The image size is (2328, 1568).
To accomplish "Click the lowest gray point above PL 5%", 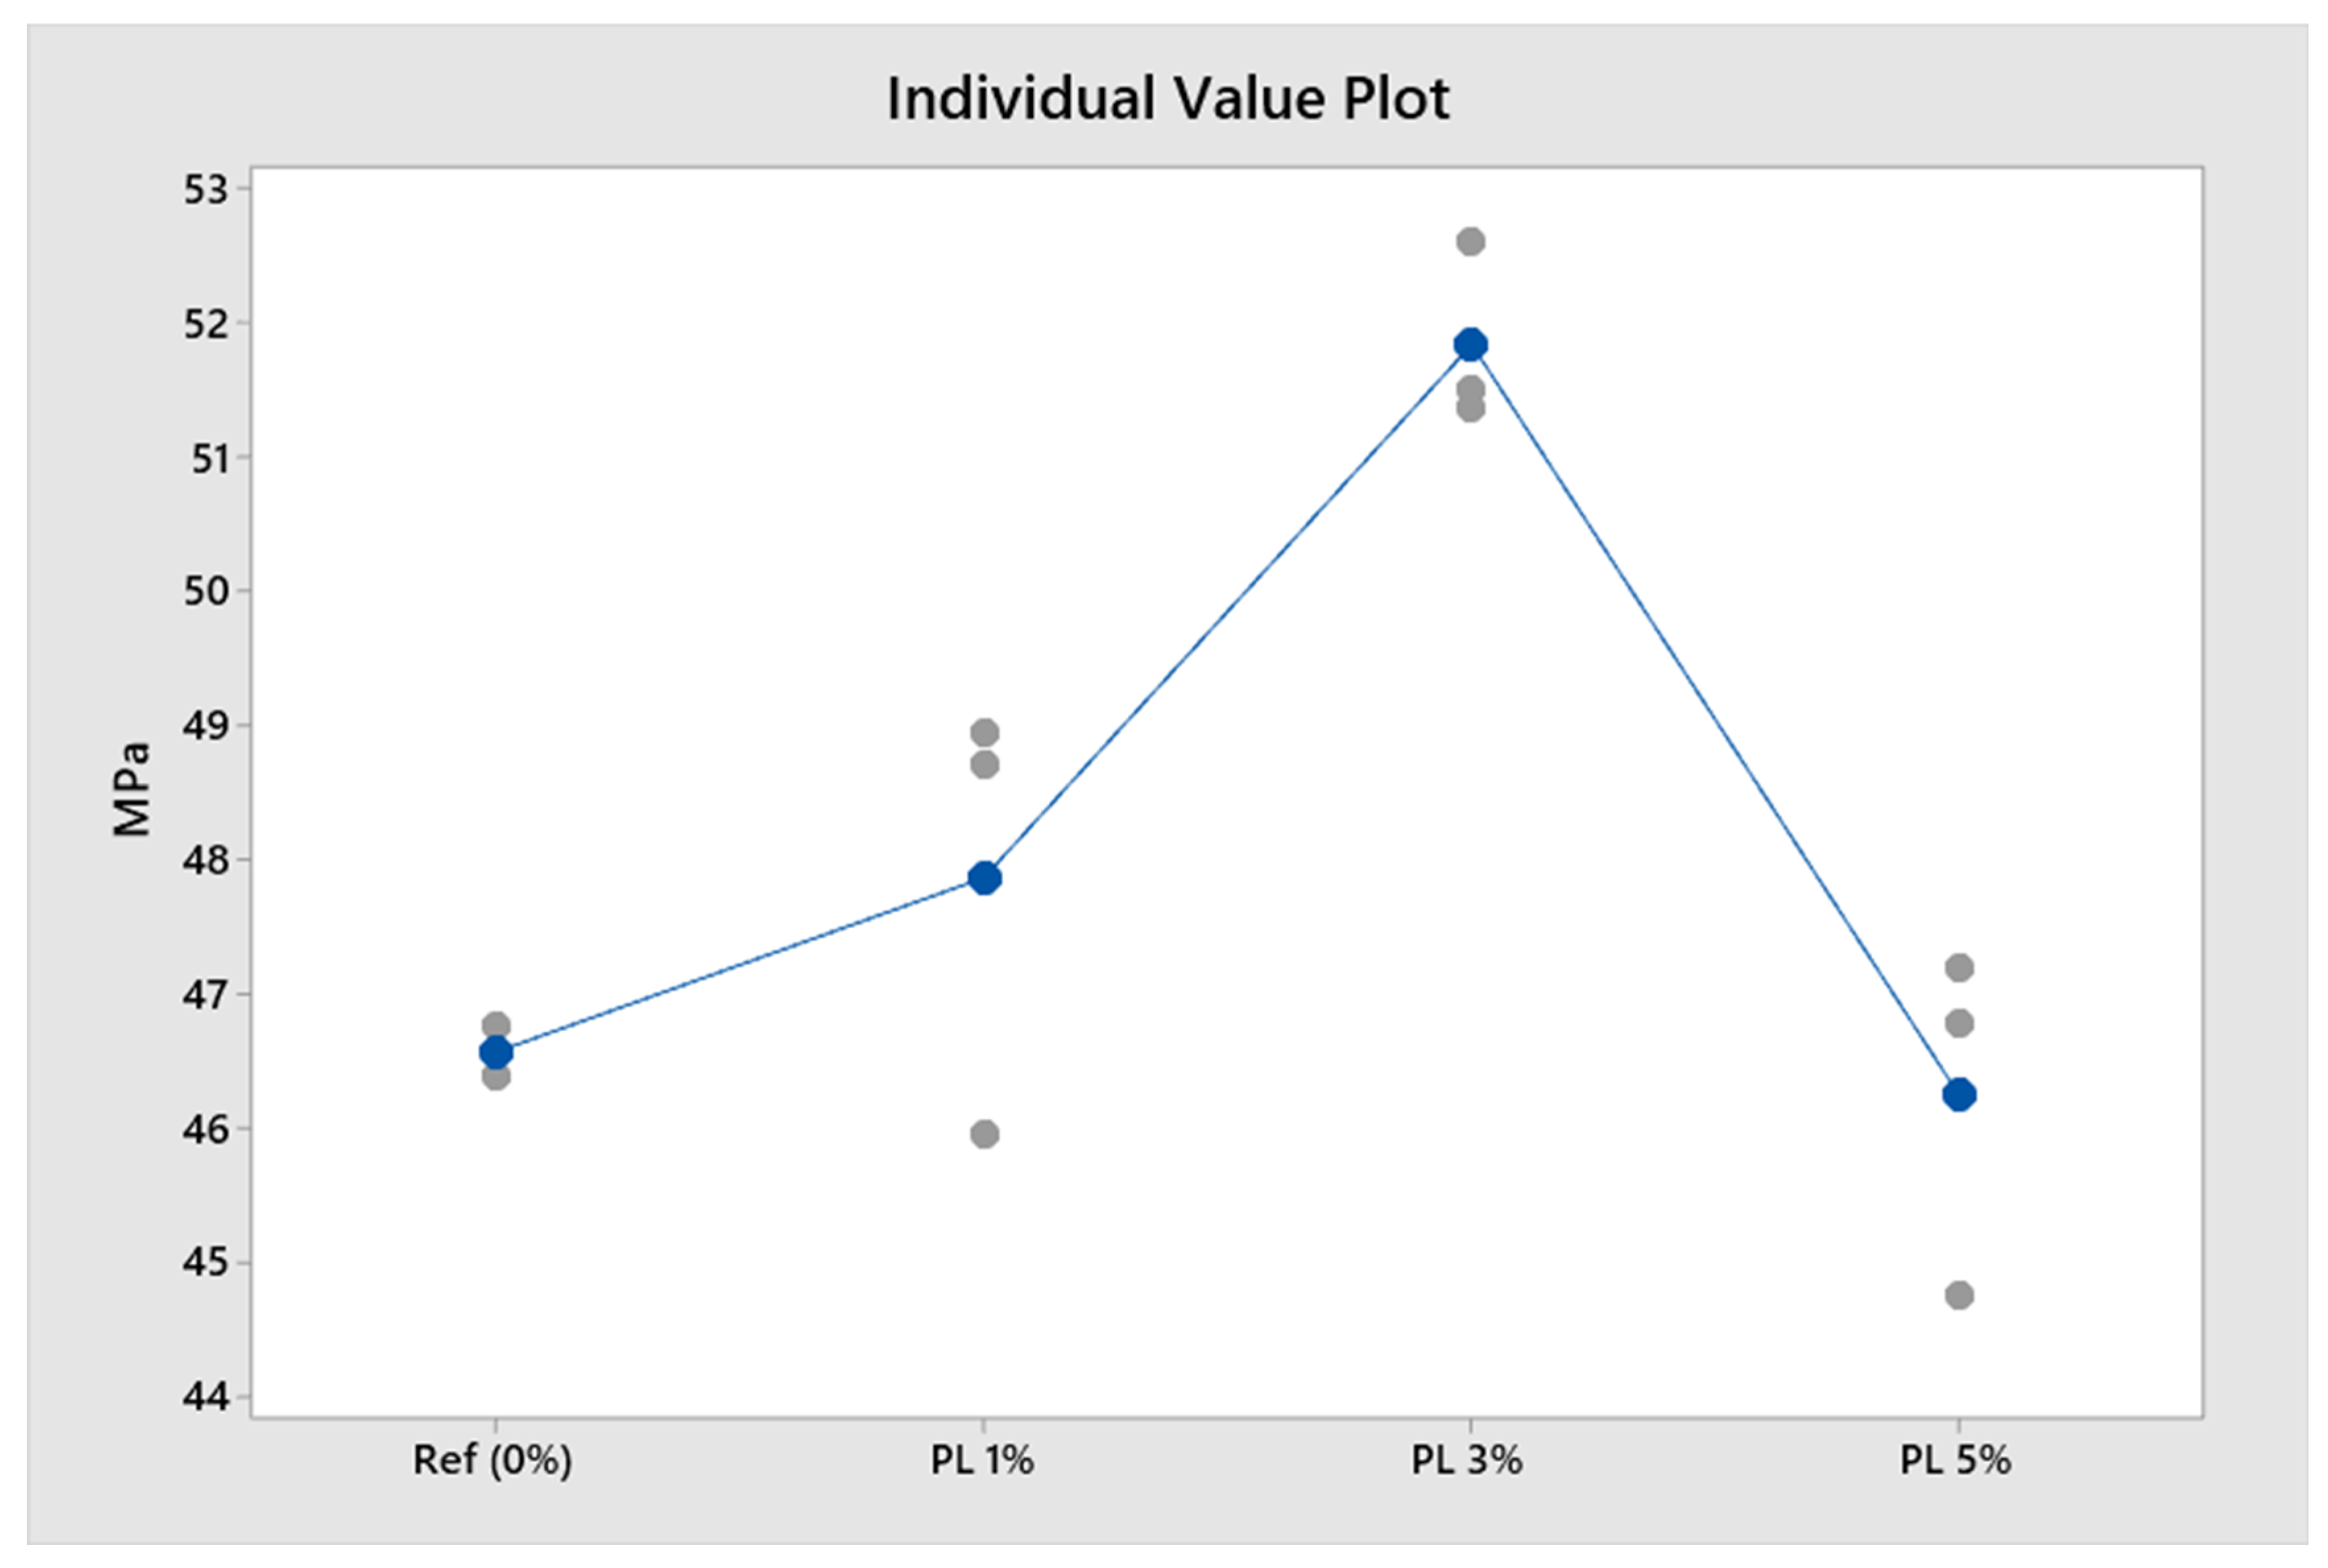I will click(x=1959, y=1296).
